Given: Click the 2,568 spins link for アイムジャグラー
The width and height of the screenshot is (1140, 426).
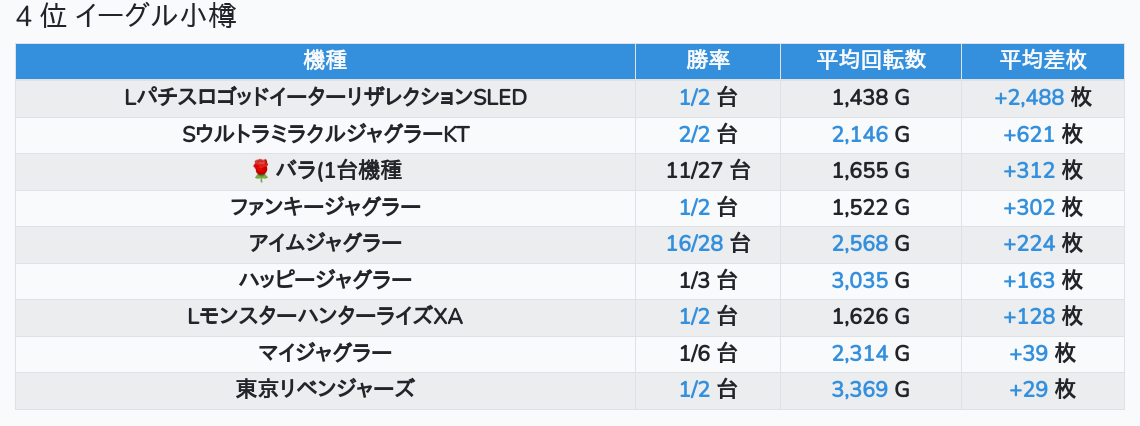Looking at the screenshot, I should tap(860, 243).
